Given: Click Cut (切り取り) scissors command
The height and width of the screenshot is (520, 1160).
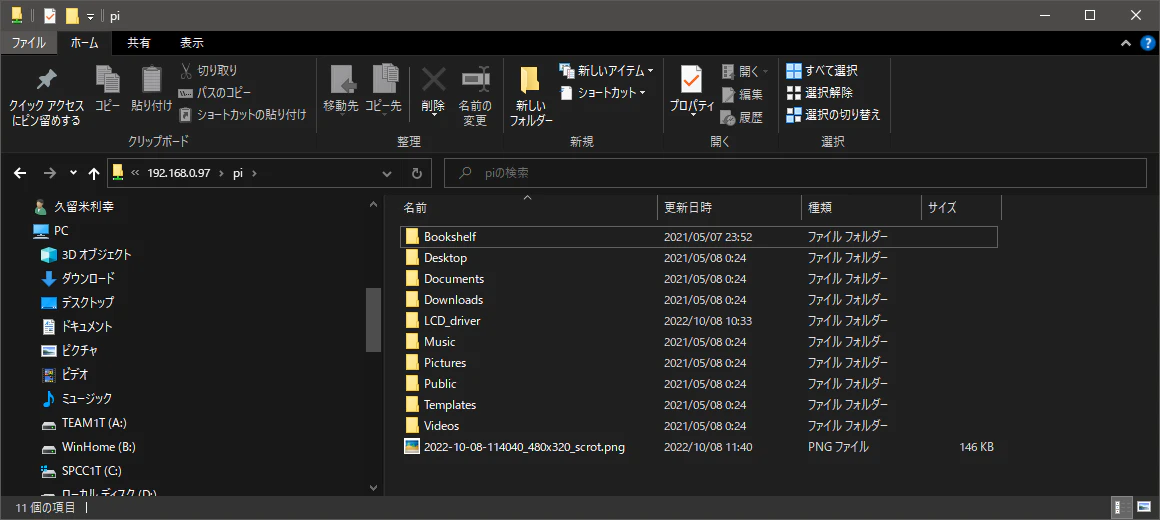Looking at the screenshot, I should click(209, 70).
